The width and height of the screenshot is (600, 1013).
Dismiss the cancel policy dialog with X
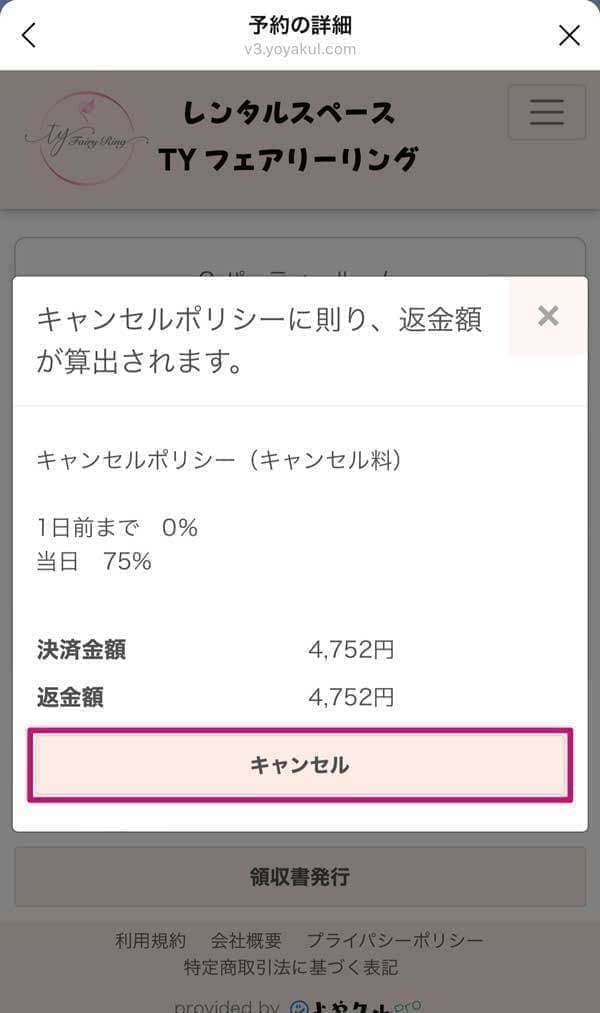pos(547,317)
